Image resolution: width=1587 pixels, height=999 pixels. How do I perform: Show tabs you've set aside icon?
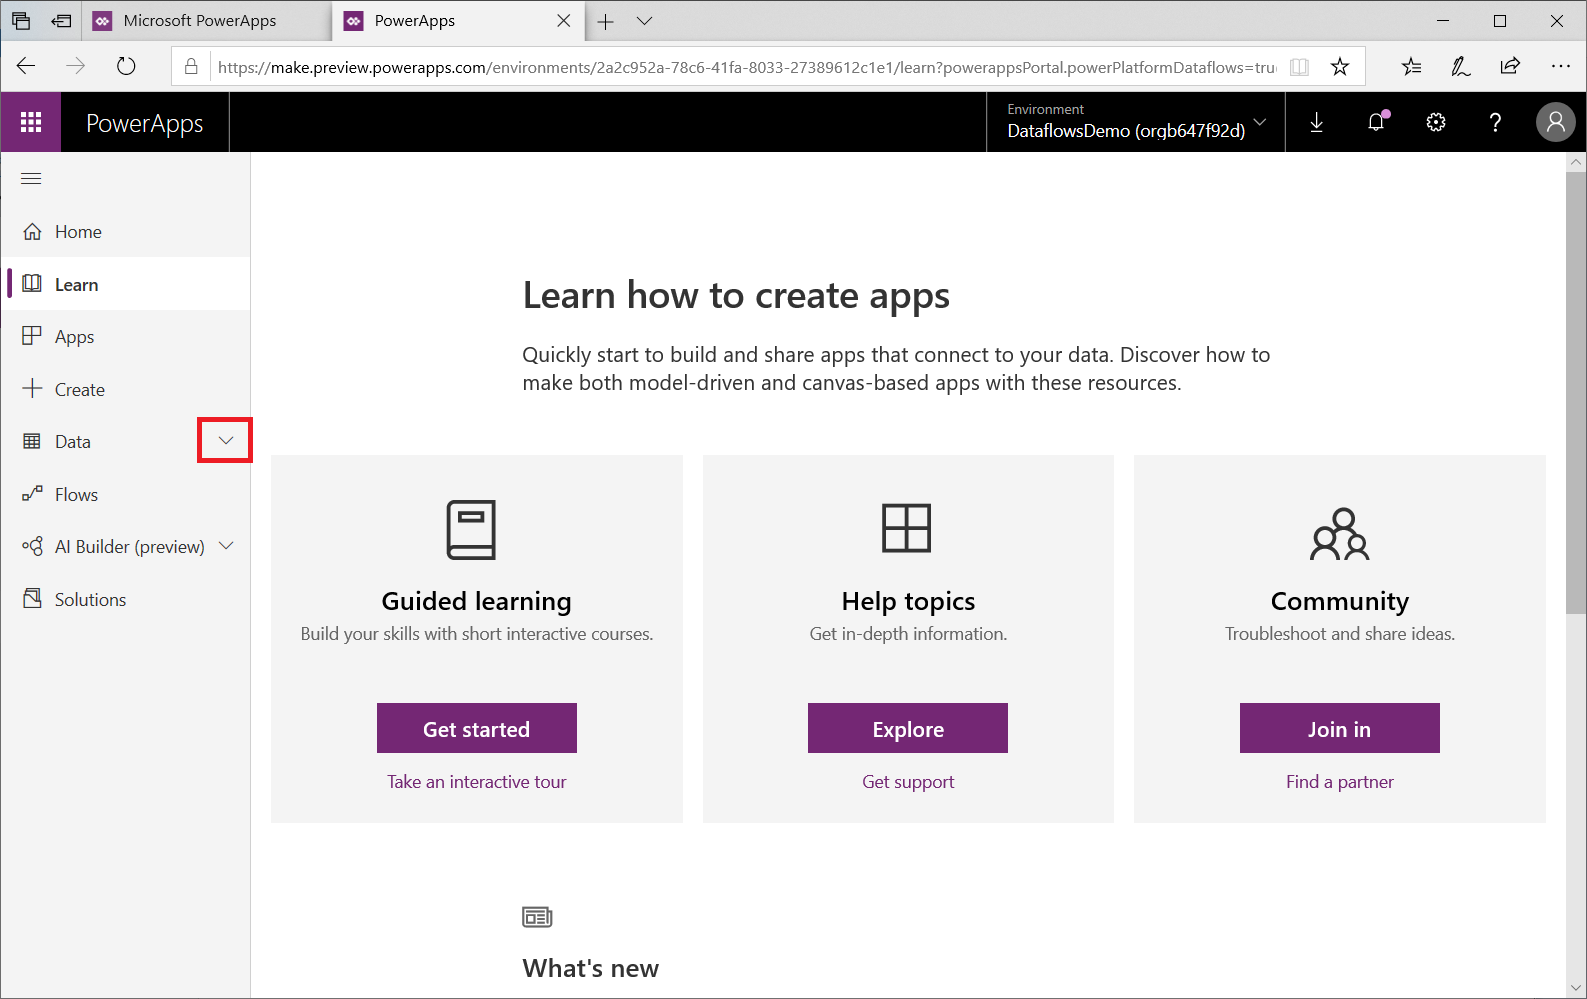point(21,21)
